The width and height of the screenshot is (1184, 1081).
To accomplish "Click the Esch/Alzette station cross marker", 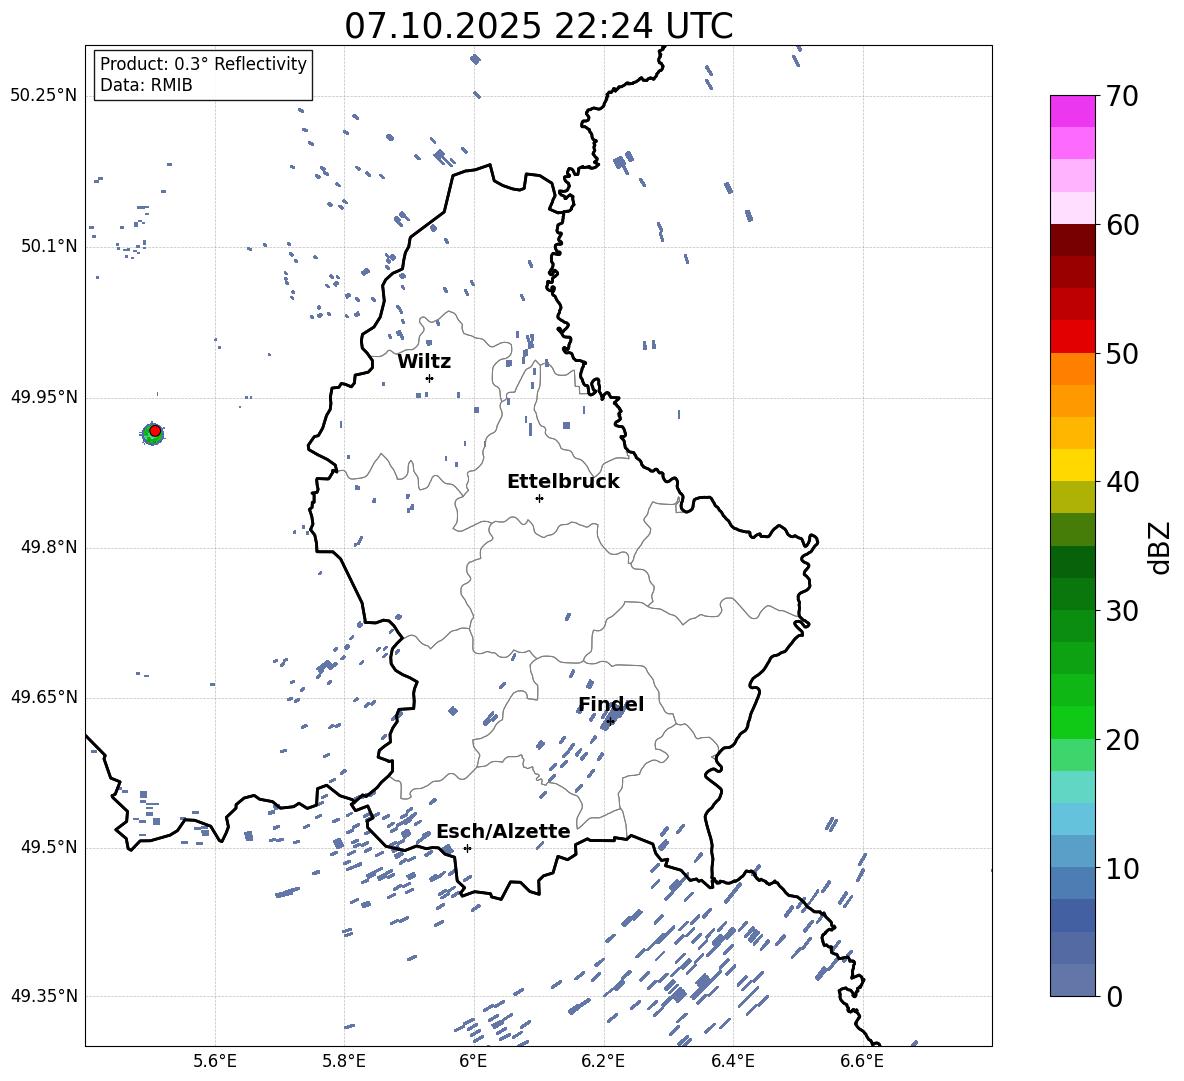I will [467, 848].
